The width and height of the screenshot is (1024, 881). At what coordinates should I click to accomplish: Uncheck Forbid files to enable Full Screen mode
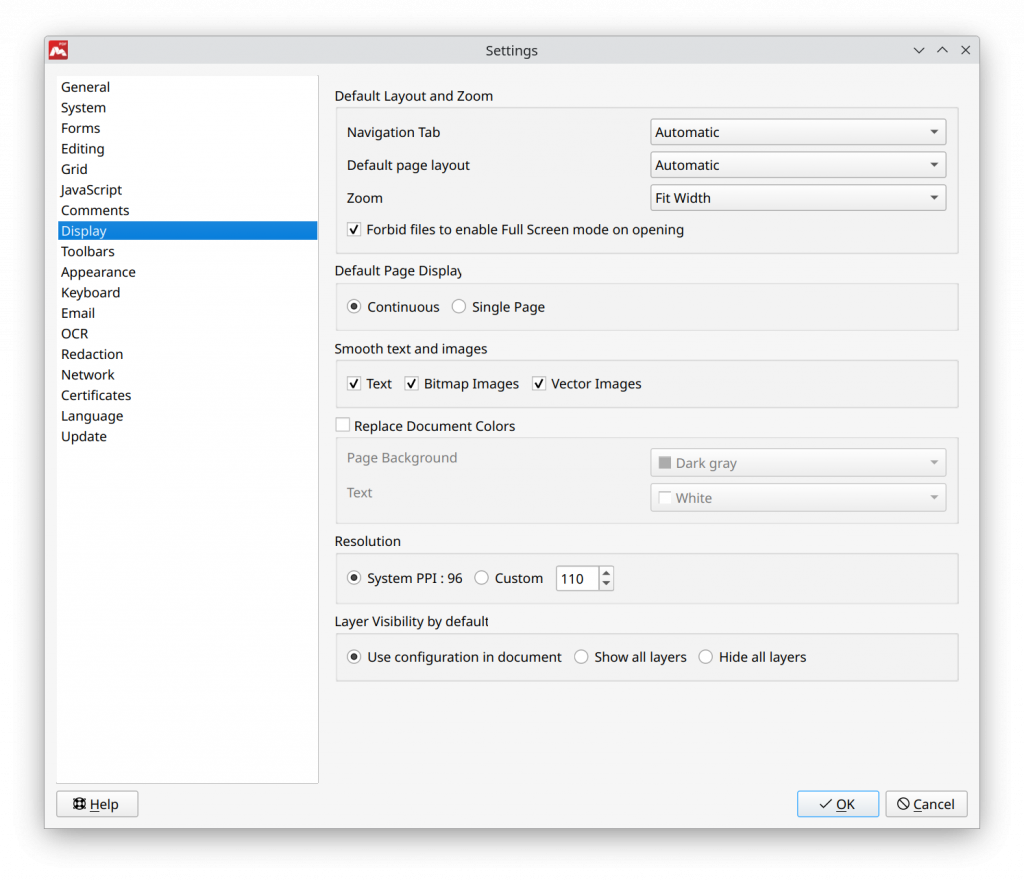354,229
